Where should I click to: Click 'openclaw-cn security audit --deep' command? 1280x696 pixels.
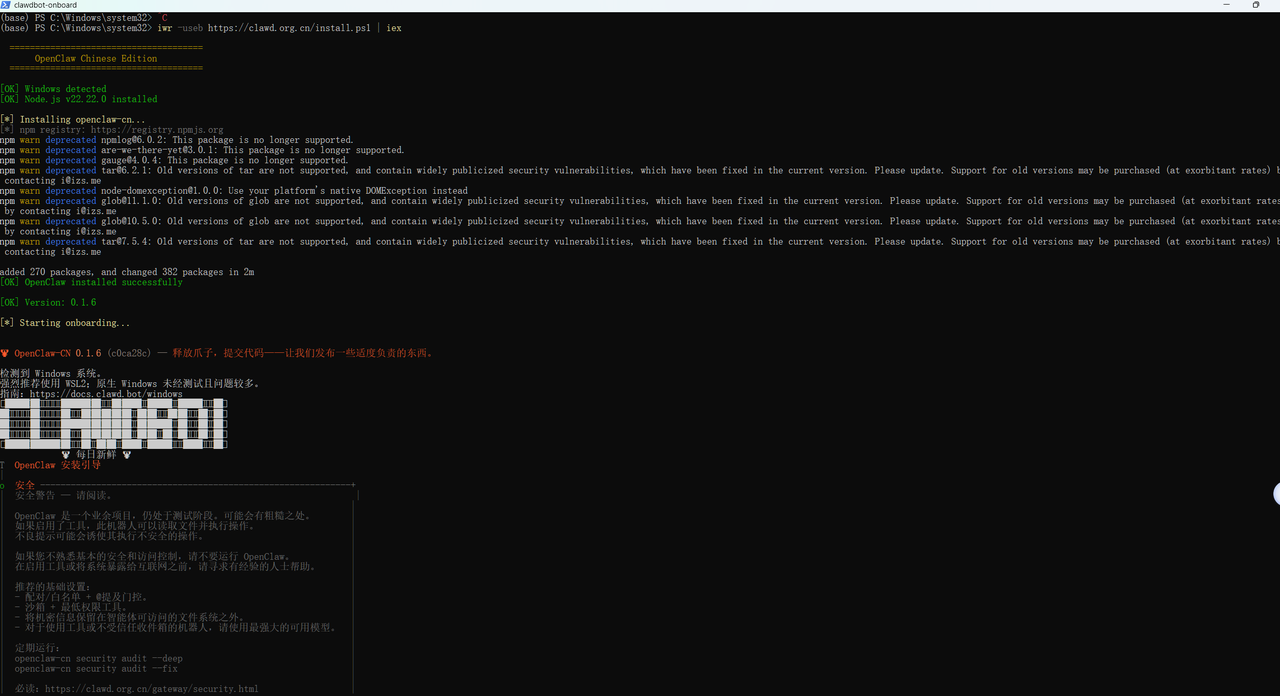coord(99,659)
